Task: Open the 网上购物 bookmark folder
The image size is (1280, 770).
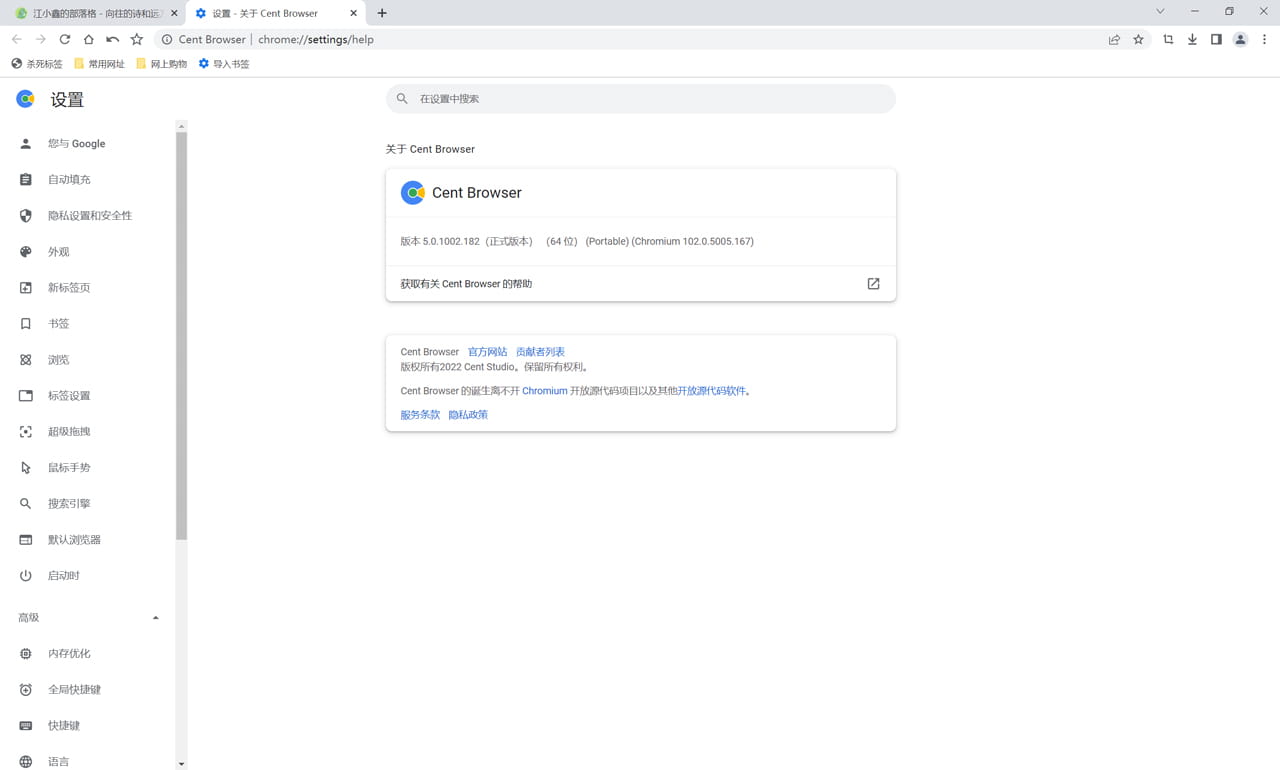Action: click(161, 64)
